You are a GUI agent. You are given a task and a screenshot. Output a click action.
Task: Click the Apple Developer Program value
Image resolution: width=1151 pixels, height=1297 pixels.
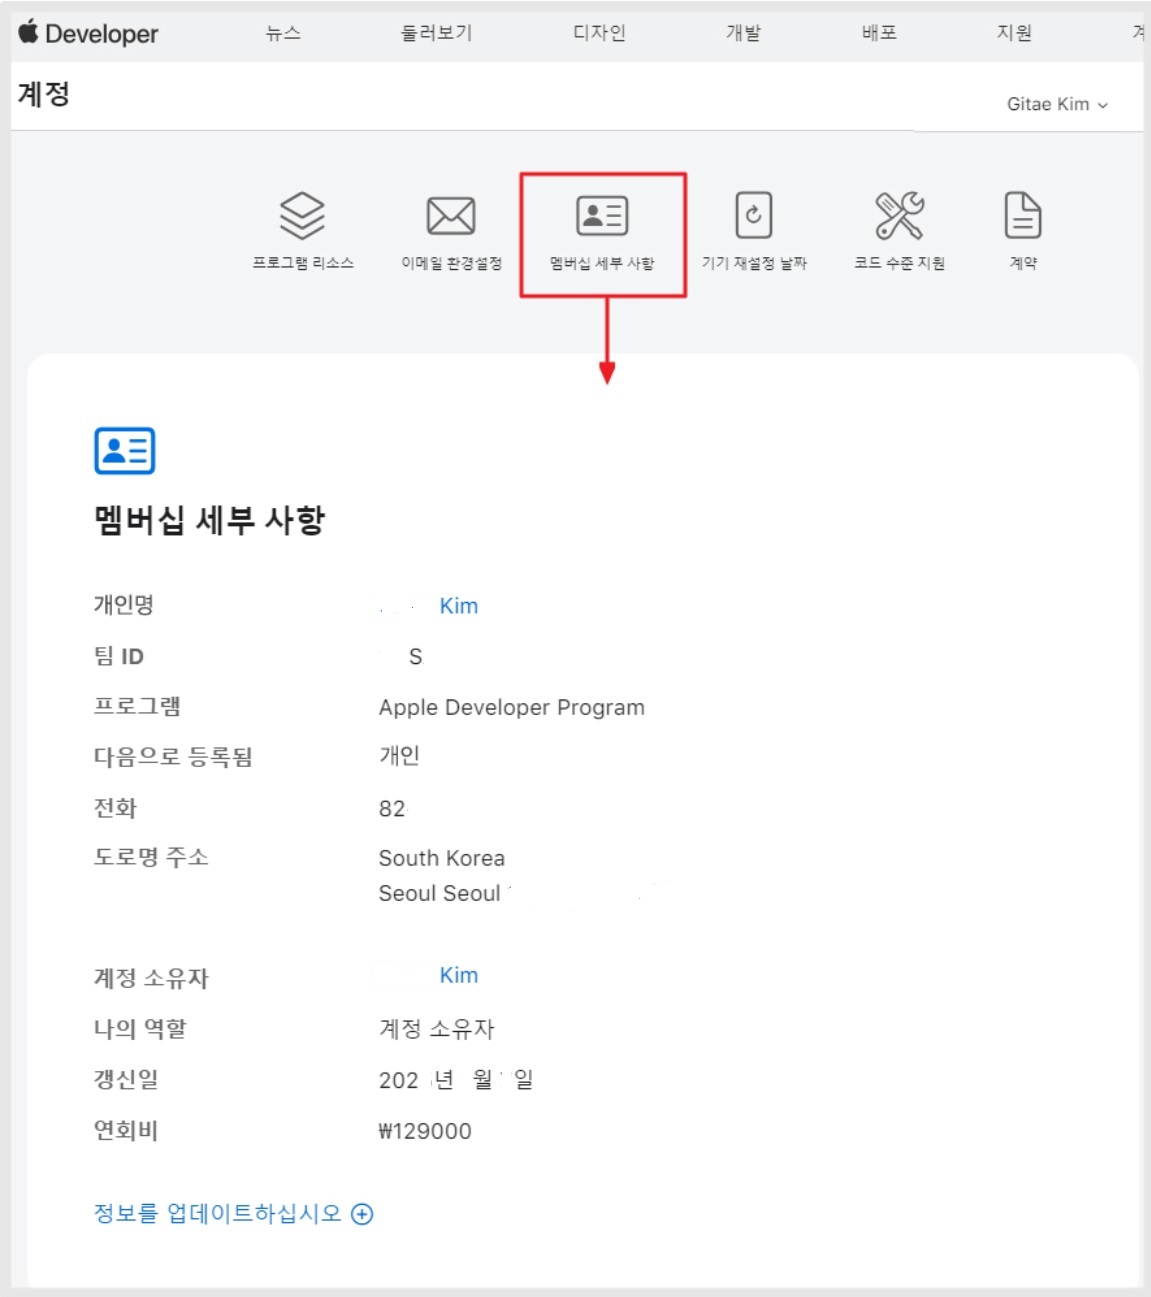coord(512,707)
